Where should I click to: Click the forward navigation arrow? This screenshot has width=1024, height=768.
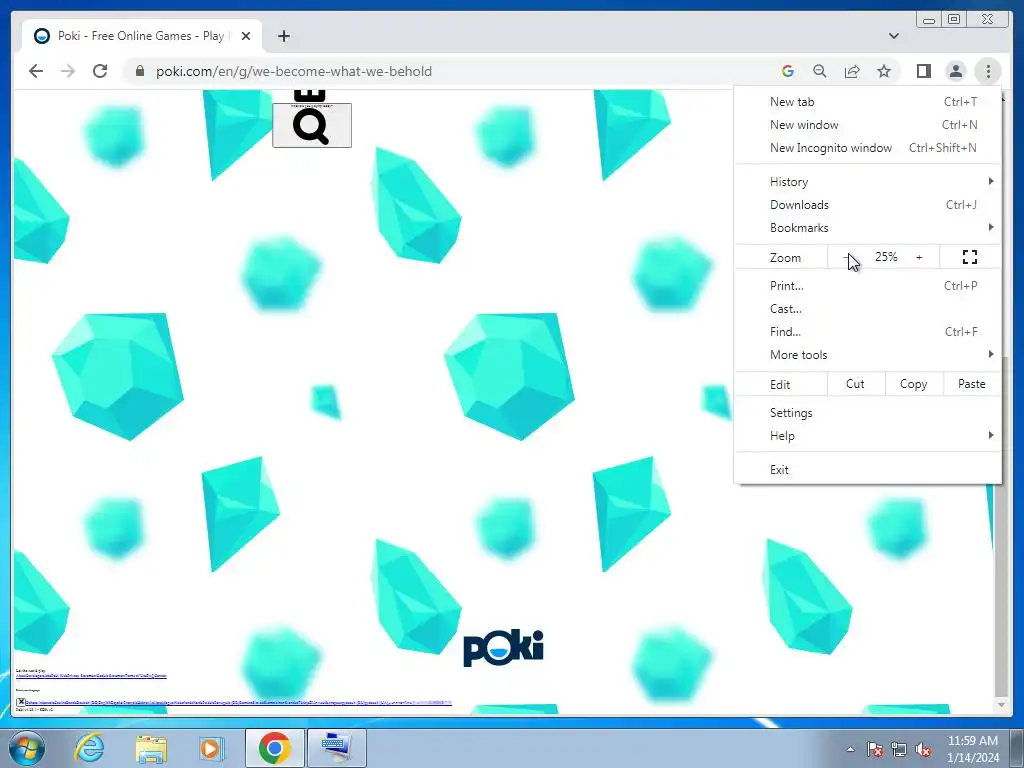(x=68, y=71)
